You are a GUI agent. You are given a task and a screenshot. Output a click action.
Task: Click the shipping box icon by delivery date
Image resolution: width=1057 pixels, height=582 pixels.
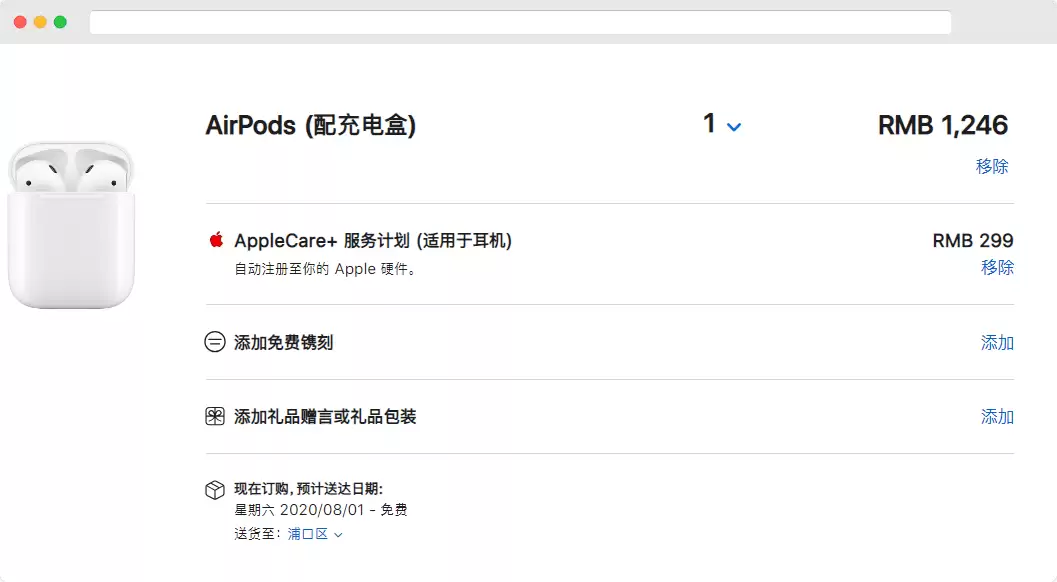click(215, 490)
